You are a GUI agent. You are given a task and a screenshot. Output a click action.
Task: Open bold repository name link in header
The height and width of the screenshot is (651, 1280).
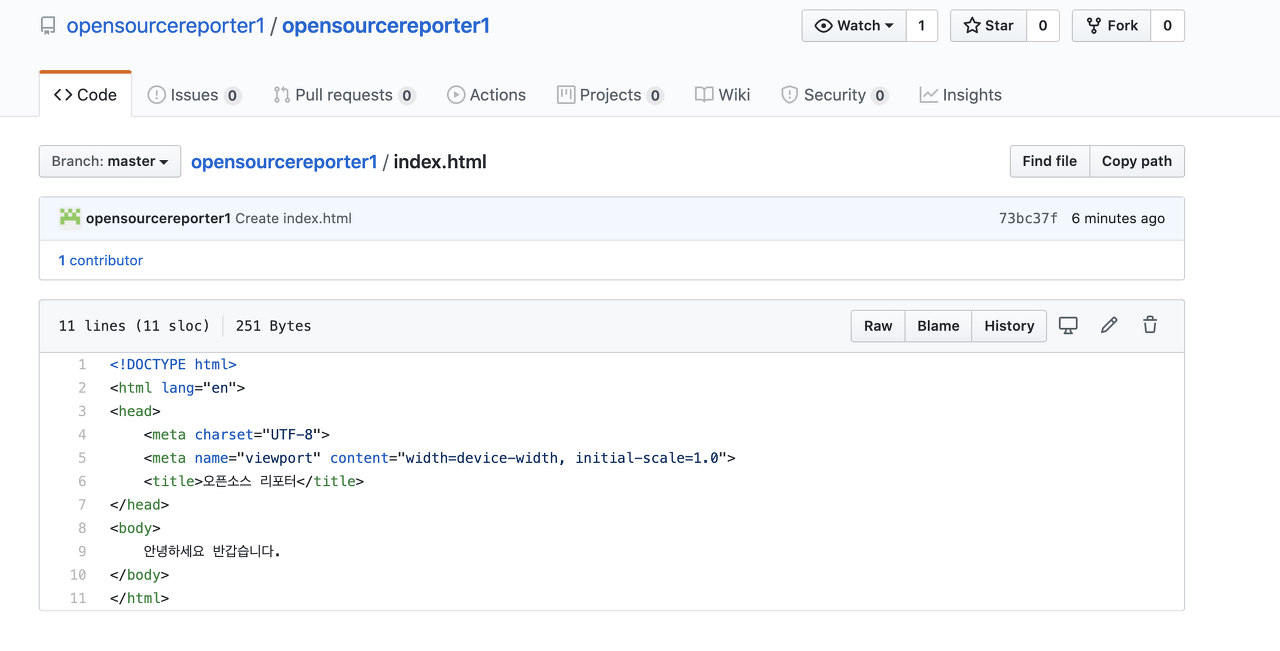click(386, 26)
